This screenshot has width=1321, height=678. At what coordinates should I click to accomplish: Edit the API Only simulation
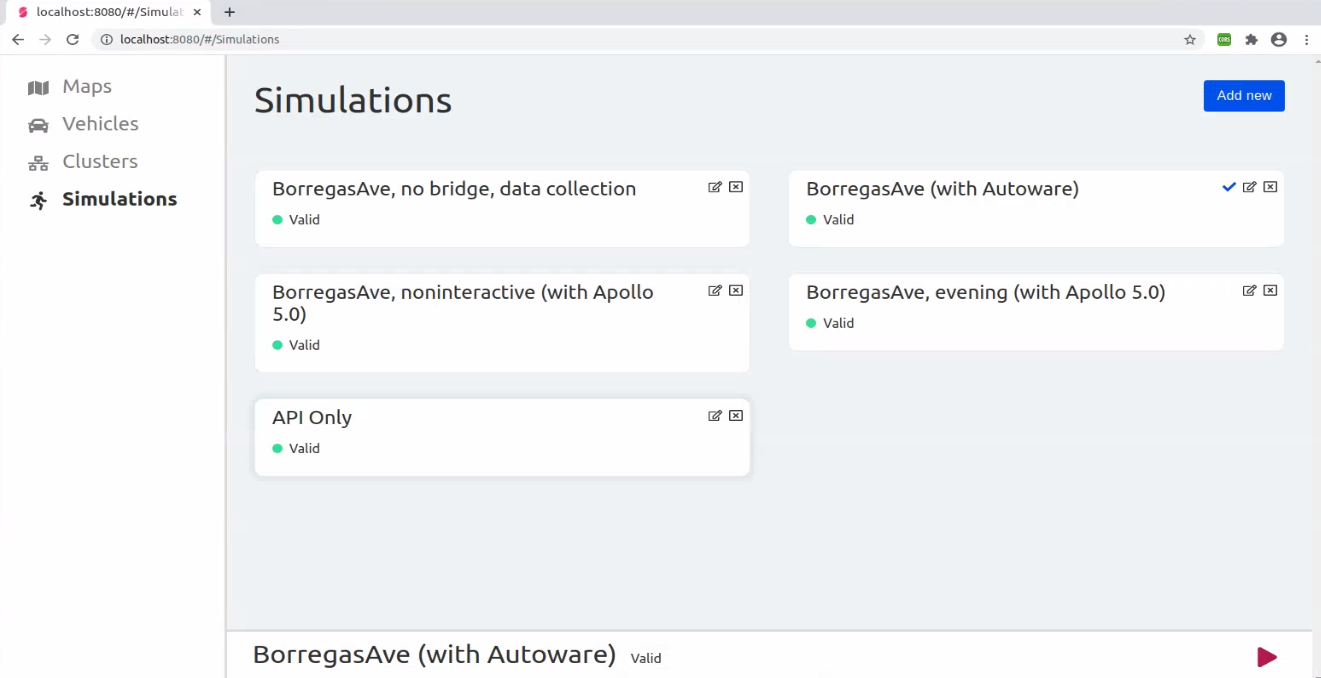pos(715,416)
